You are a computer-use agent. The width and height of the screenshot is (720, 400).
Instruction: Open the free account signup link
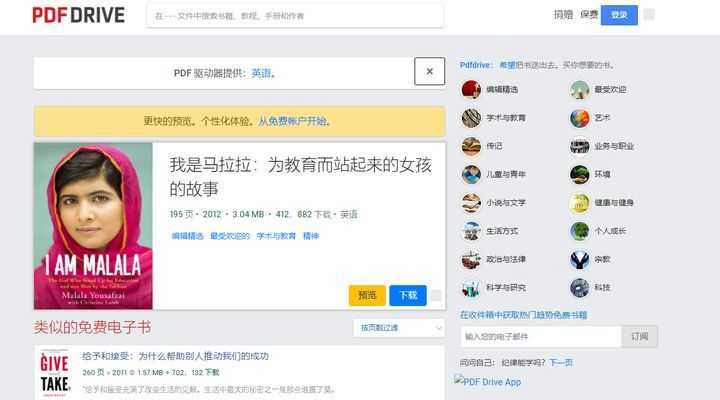292,121
